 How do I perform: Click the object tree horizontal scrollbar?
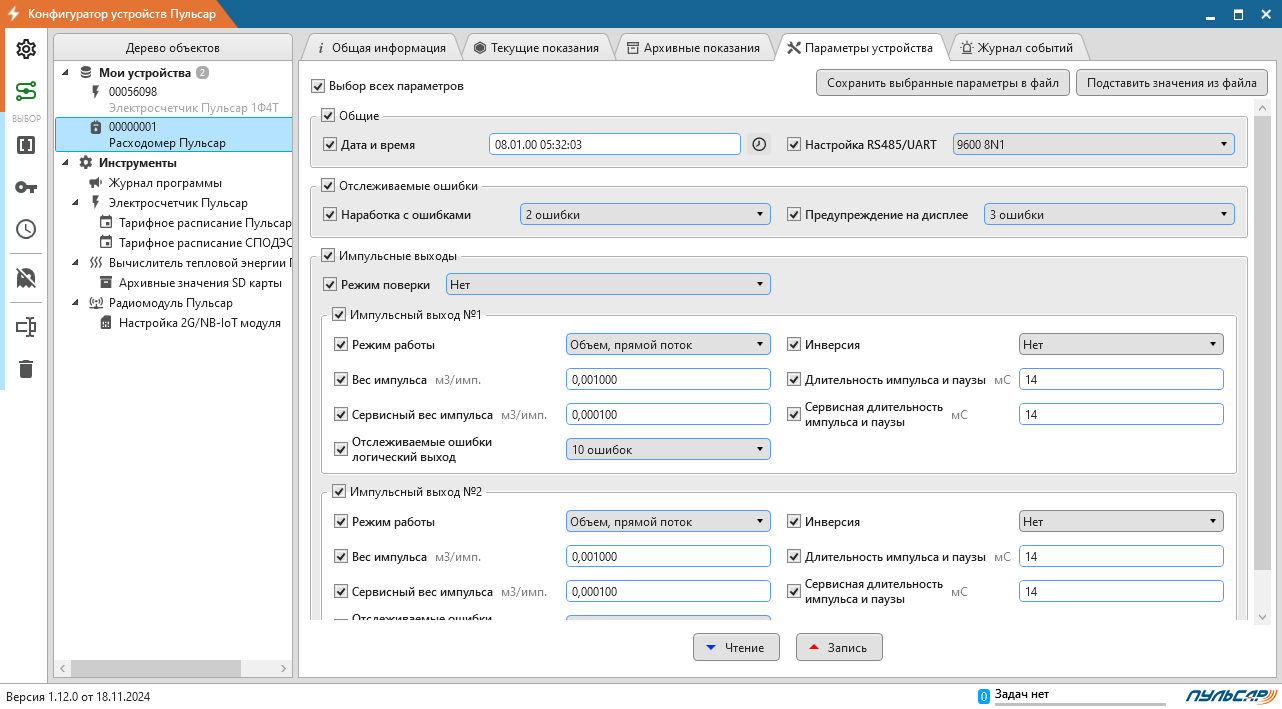pos(158,668)
